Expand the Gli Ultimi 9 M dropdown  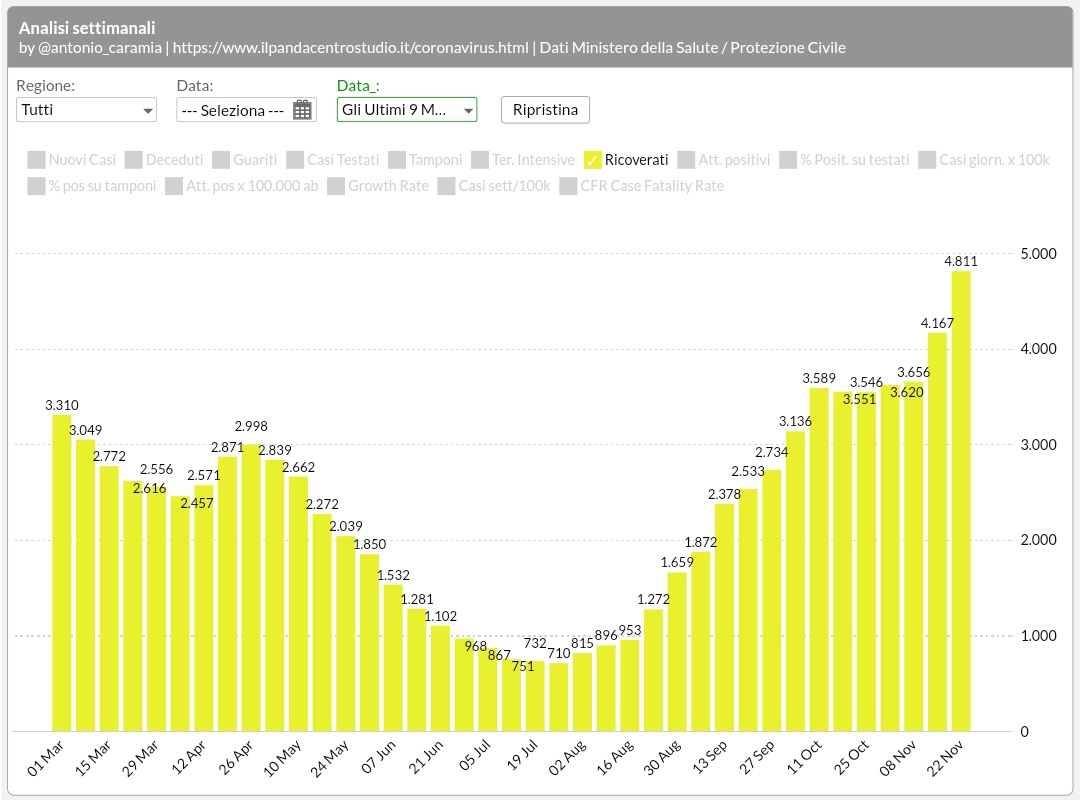tap(406, 109)
